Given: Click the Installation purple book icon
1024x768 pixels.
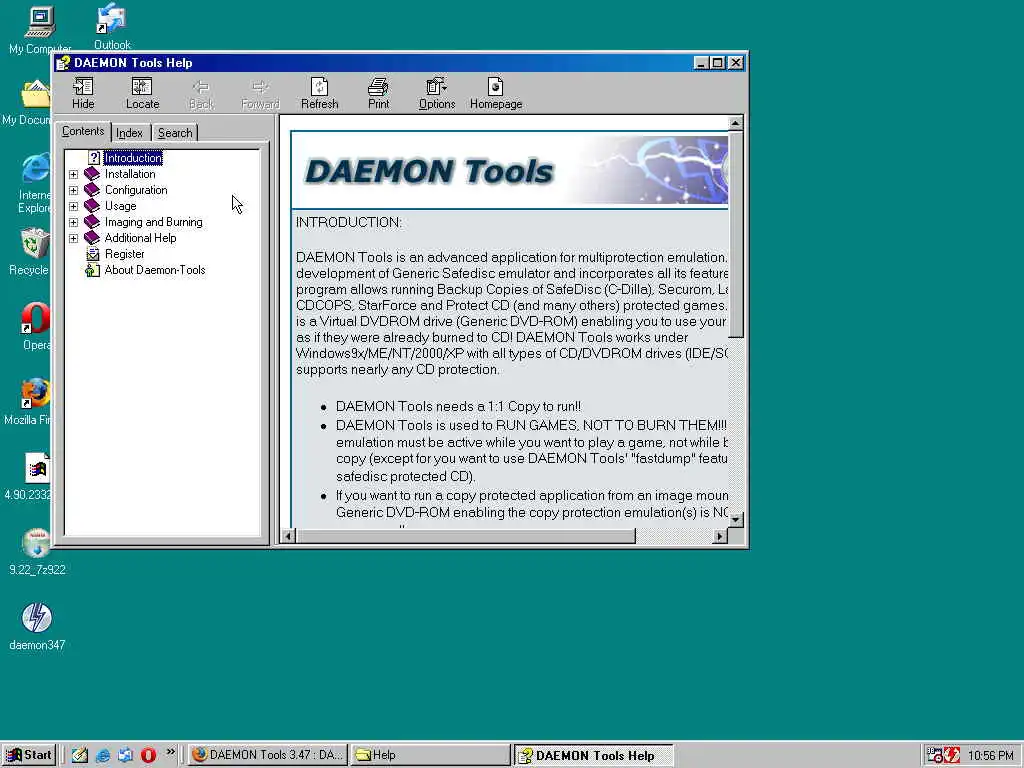Looking at the screenshot, I should coord(92,174).
